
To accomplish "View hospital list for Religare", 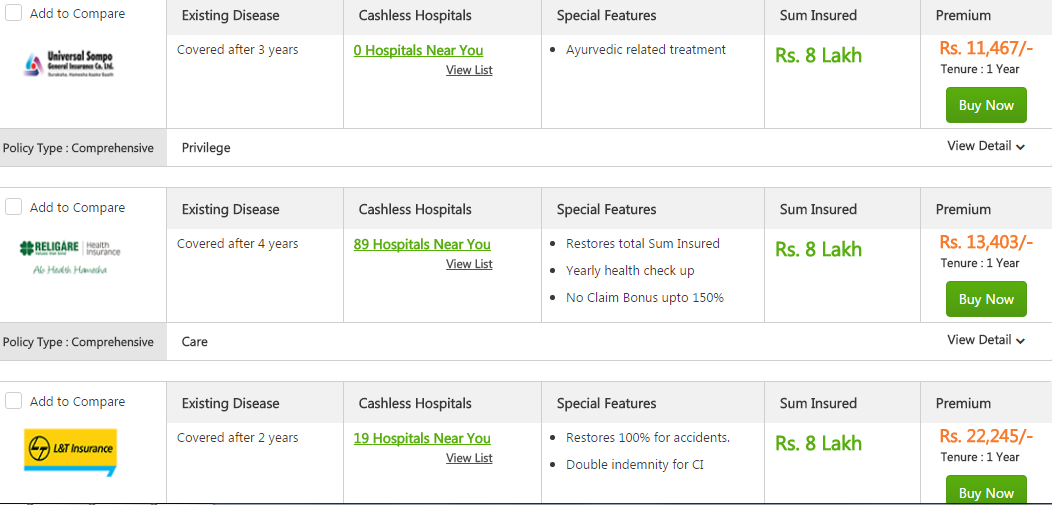I will [x=469, y=264].
